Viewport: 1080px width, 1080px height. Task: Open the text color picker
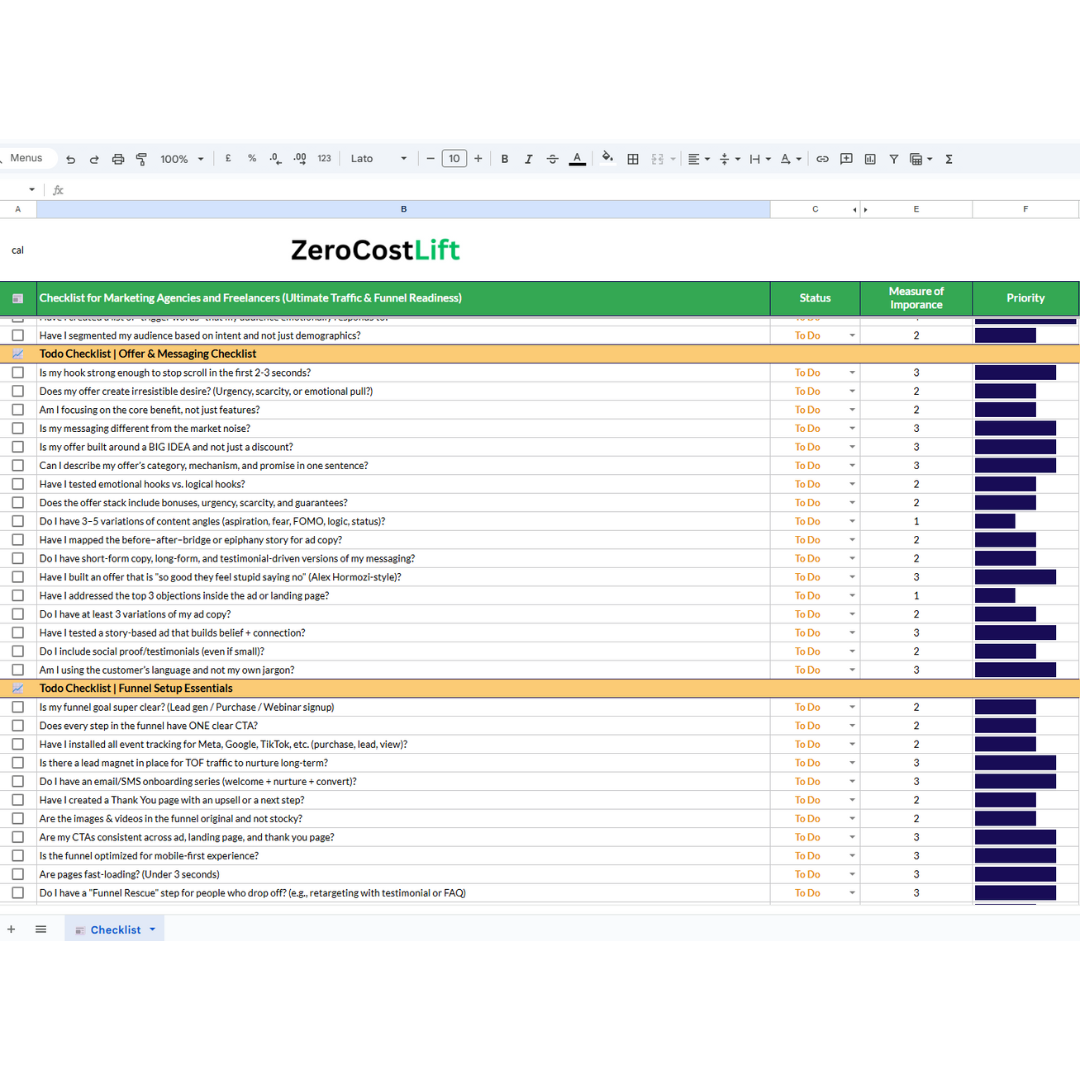click(x=577, y=159)
